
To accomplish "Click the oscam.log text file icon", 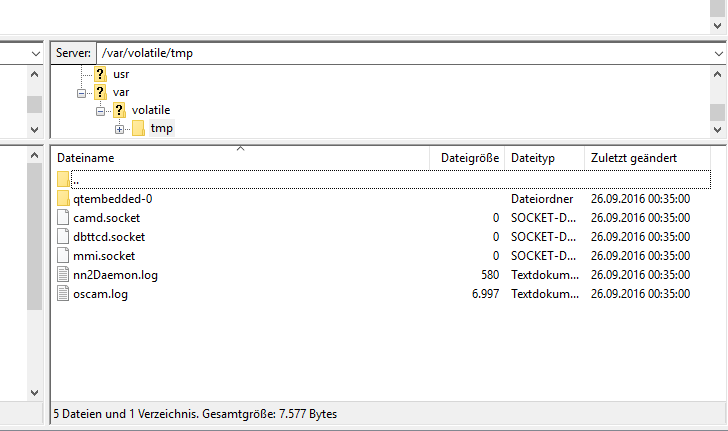I will coord(64,294).
